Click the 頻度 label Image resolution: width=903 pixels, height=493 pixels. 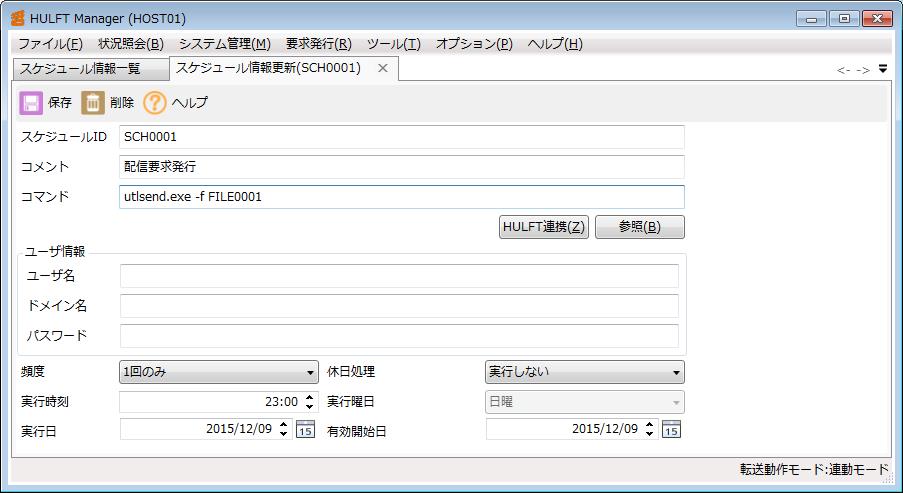click(x=33, y=372)
